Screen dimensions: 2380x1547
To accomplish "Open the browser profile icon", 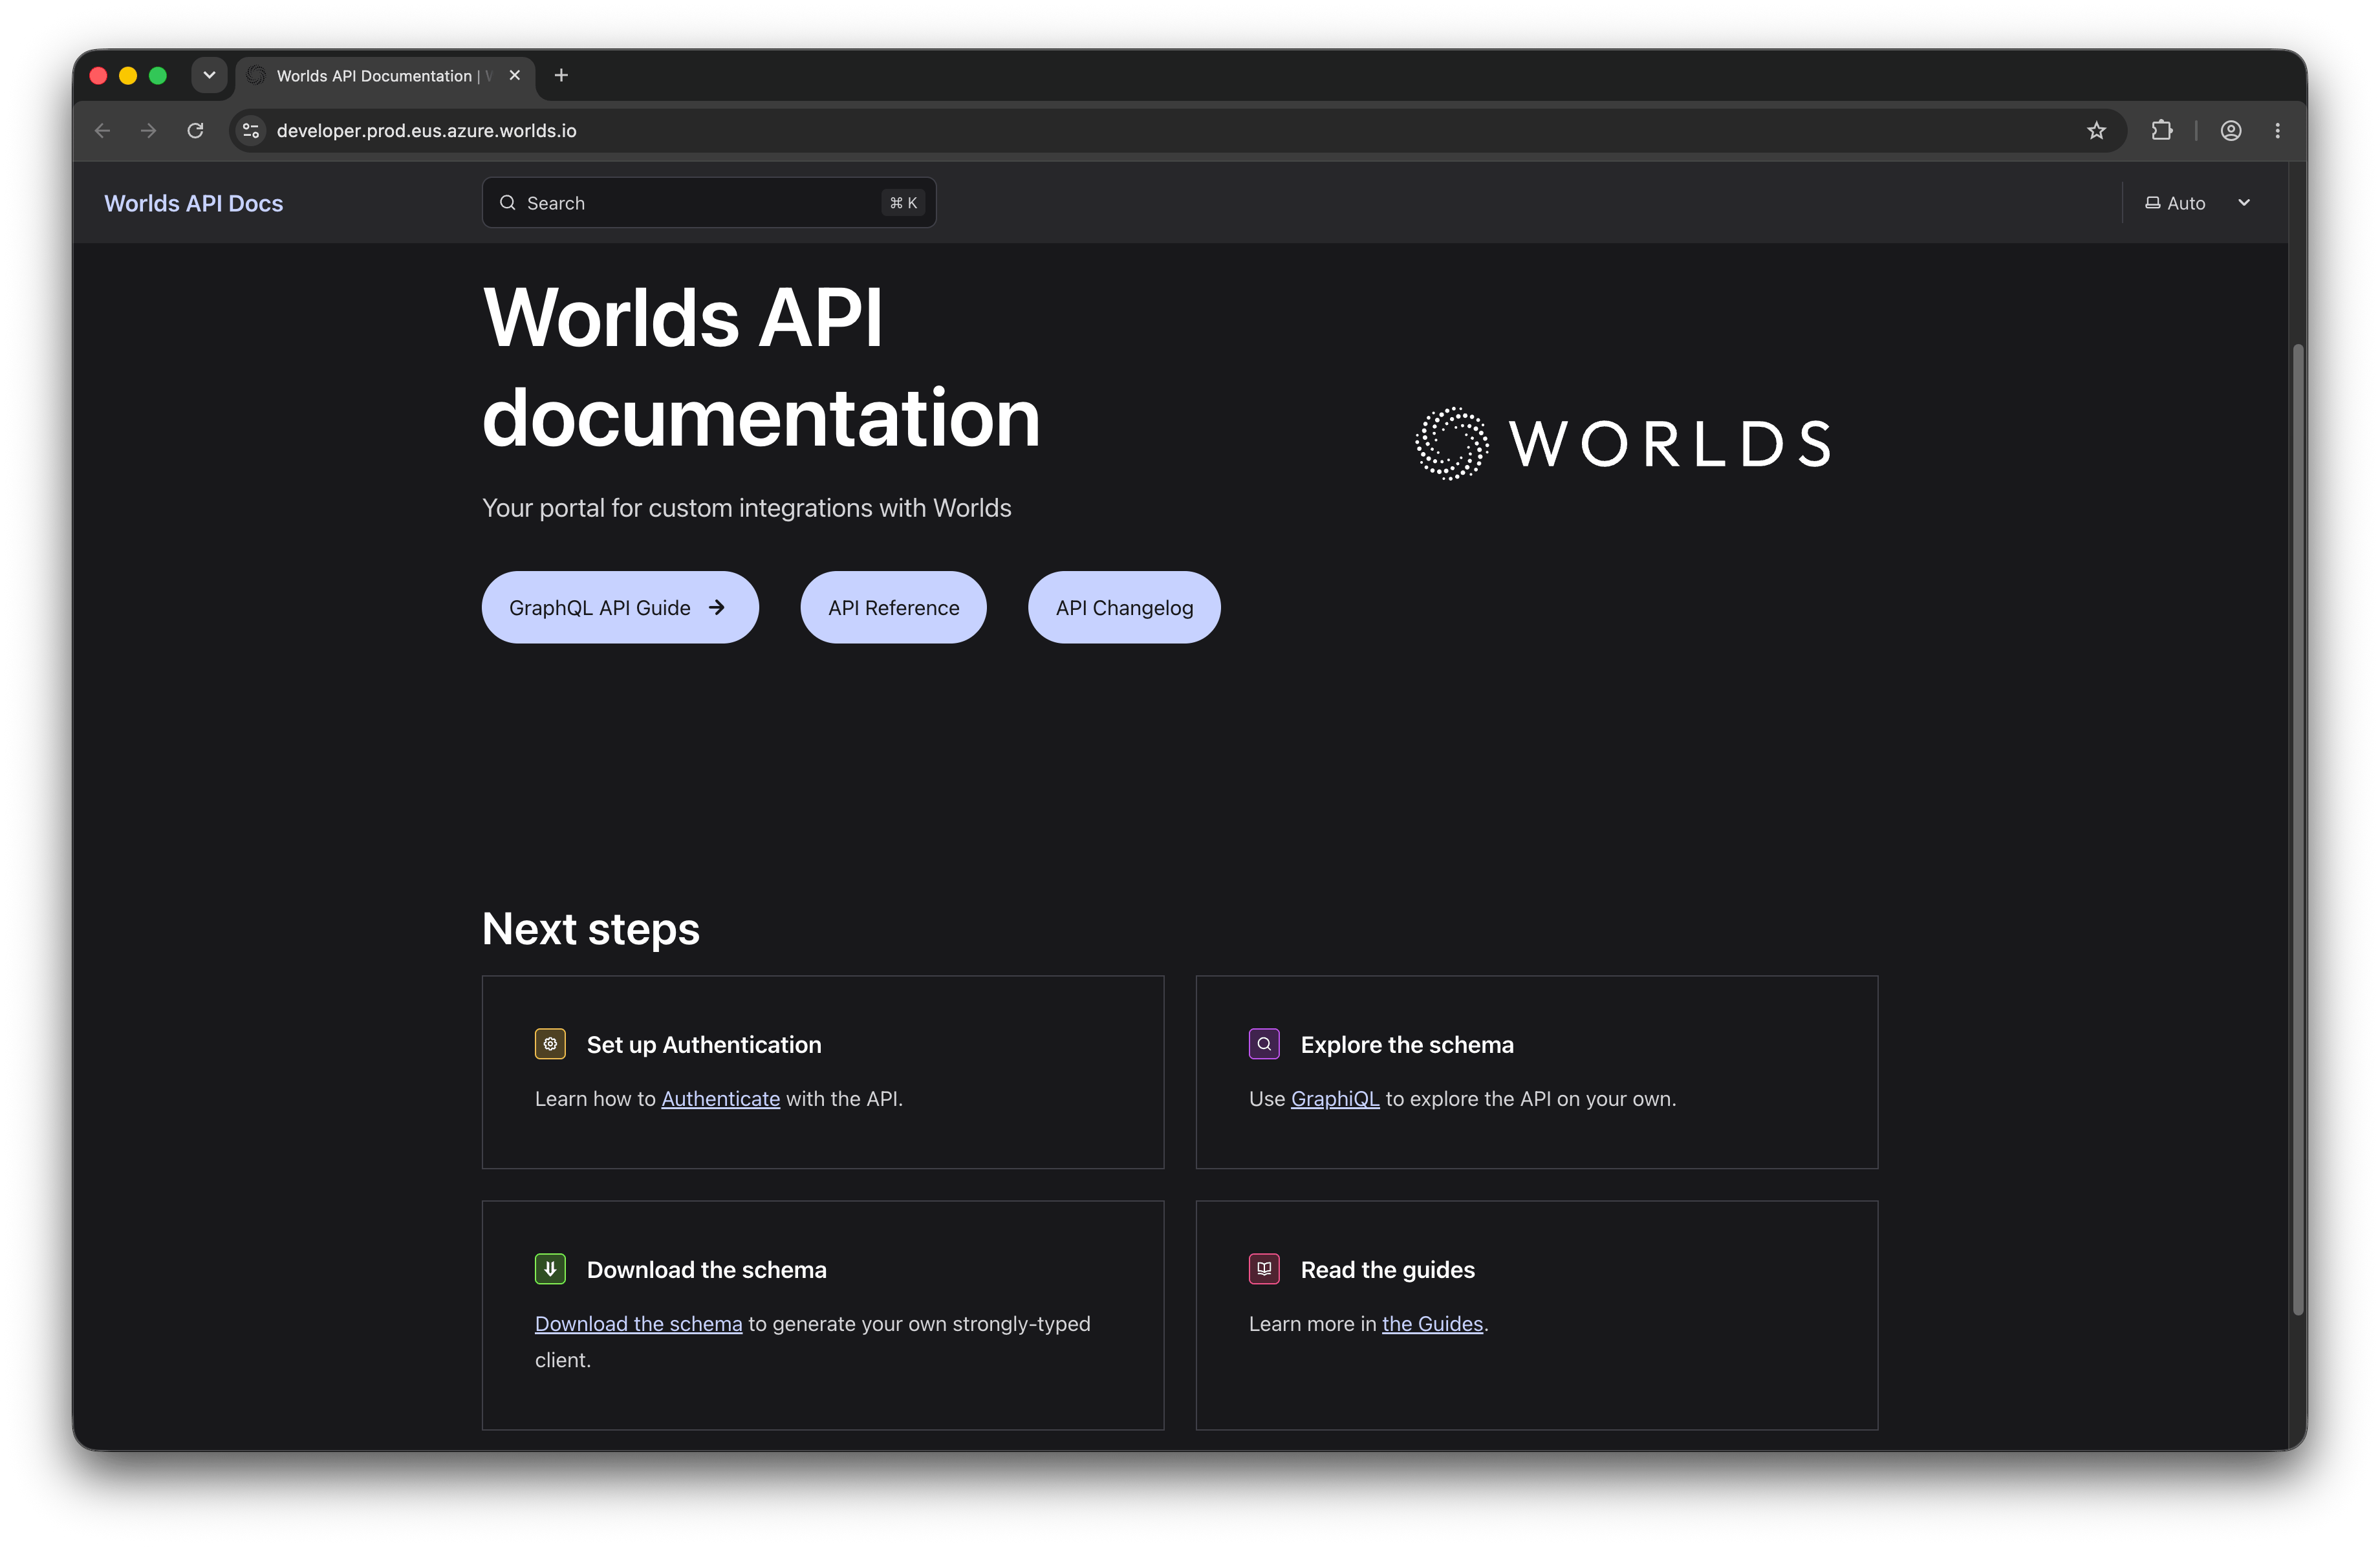I will point(2230,131).
